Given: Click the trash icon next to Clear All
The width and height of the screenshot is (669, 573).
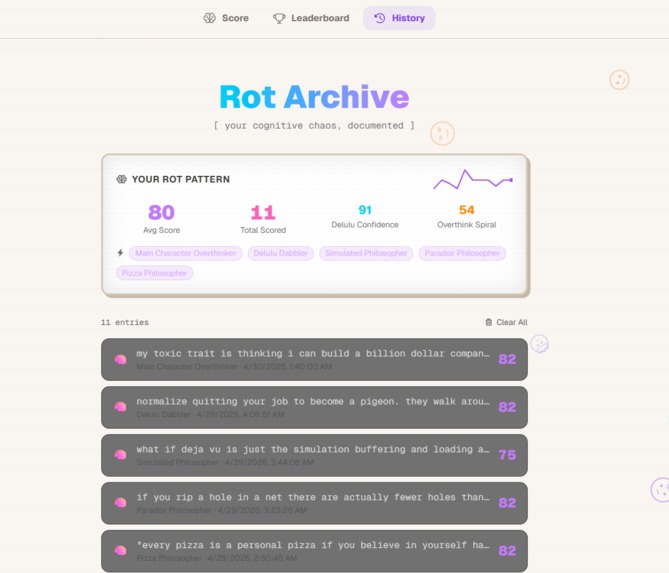Looking at the screenshot, I should (x=489, y=322).
